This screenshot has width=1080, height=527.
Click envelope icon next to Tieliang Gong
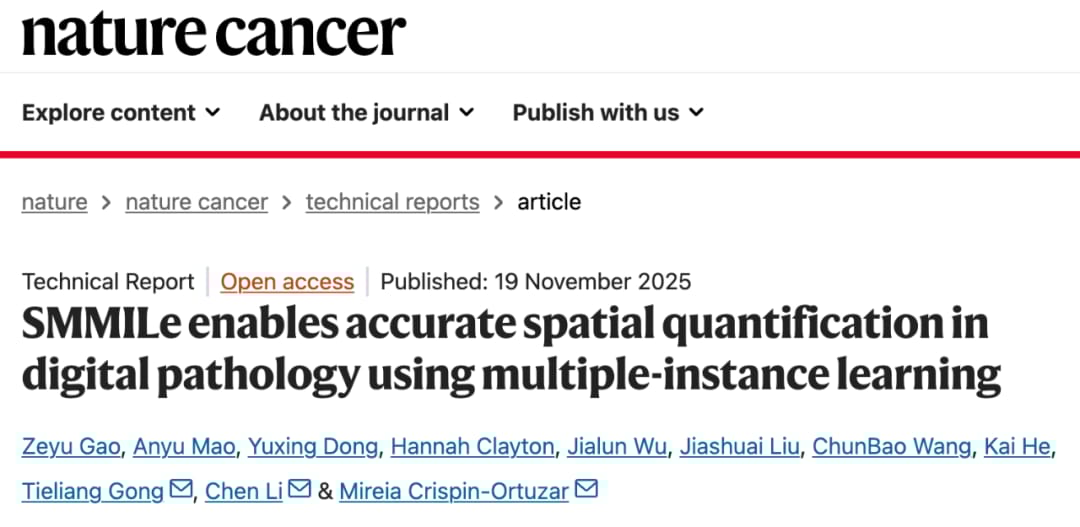[x=181, y=490]
